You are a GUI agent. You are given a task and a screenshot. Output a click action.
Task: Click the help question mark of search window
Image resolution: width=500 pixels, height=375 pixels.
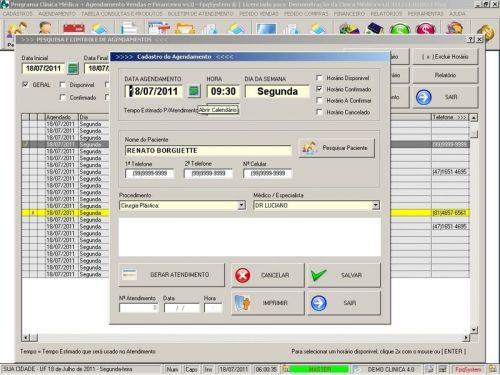click(x=471, y=39)
